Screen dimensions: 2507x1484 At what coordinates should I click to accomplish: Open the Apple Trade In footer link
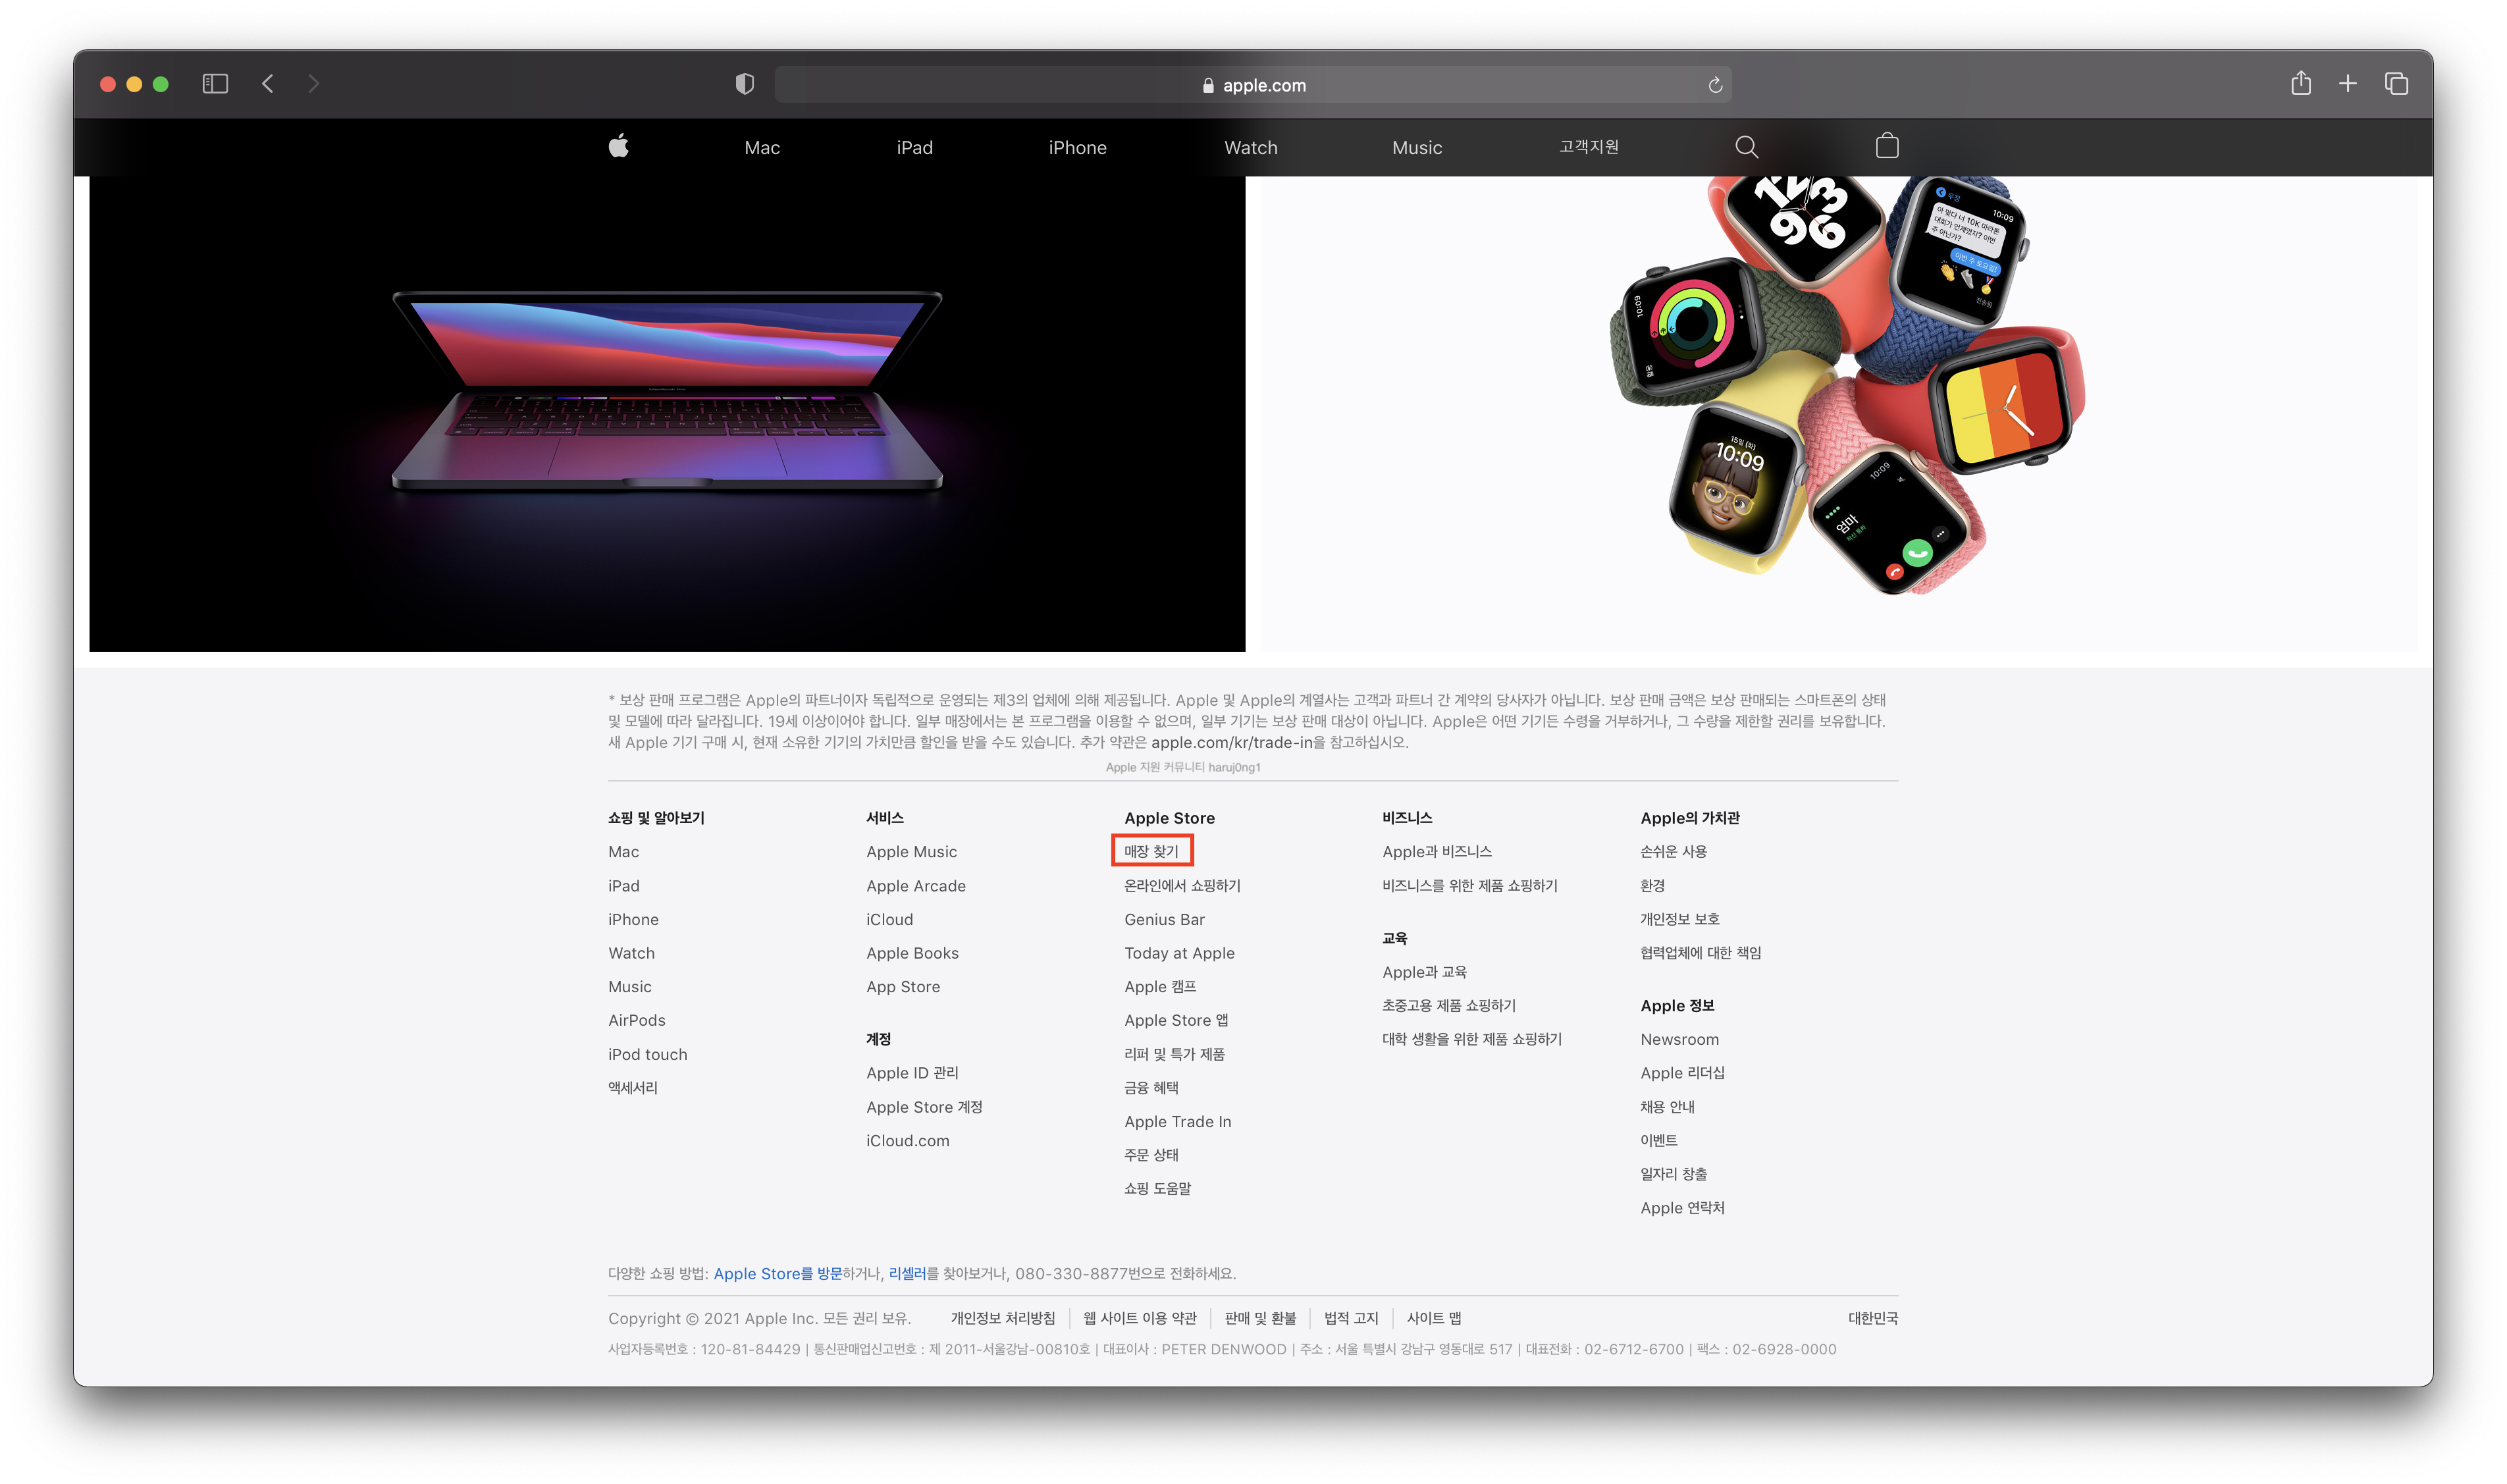point(1177,1121)
